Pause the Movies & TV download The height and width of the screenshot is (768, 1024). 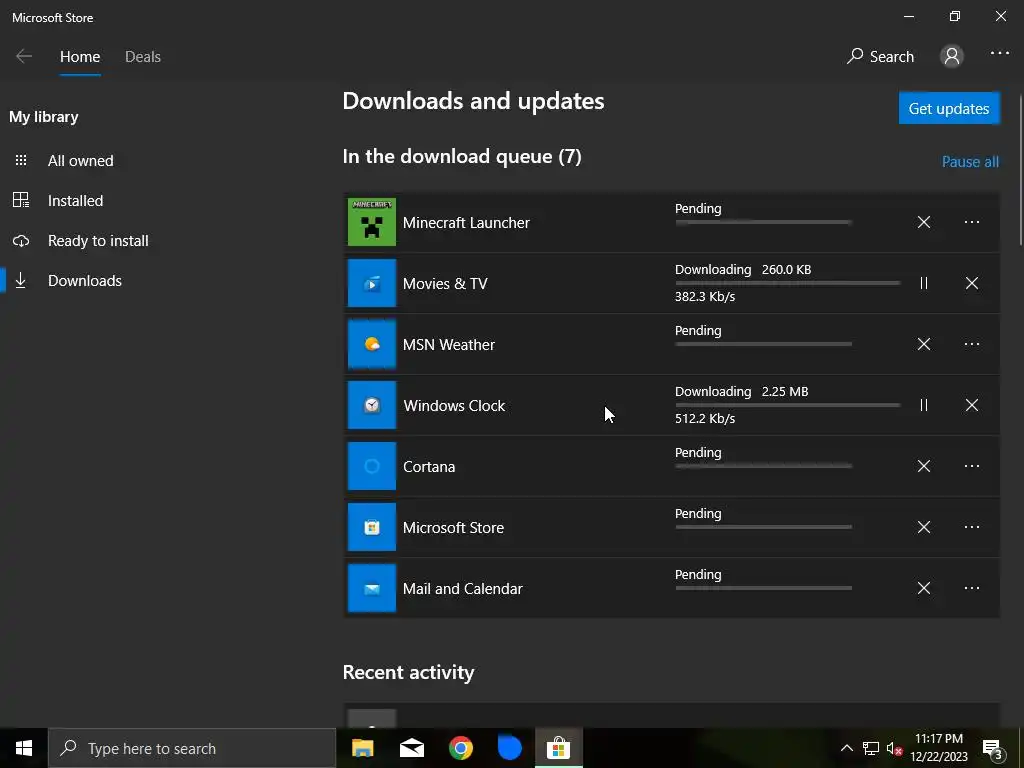923,283
